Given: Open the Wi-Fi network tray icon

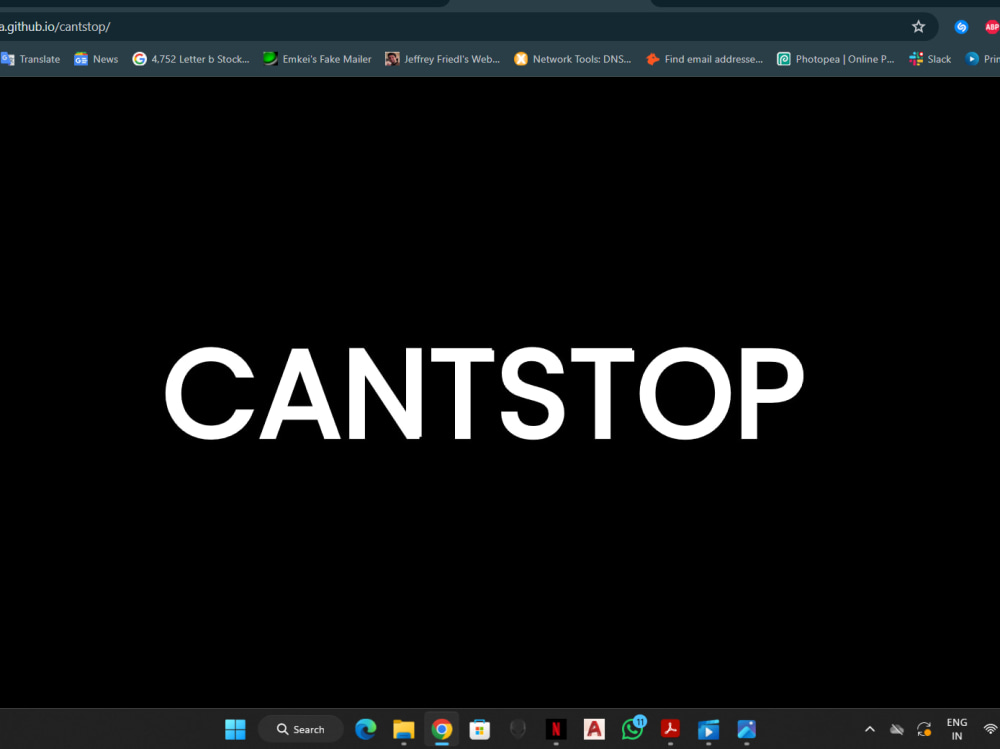Looking at the screenshot, I should point(990,729).
